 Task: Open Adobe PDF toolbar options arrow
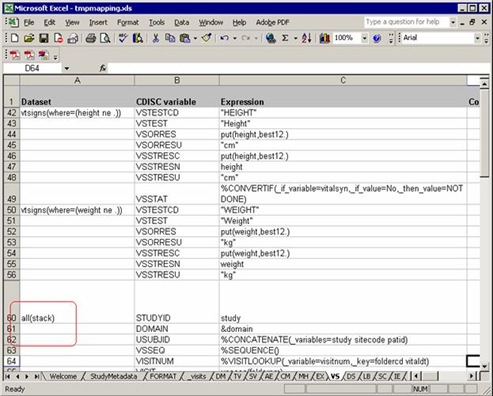pos(55,57)
